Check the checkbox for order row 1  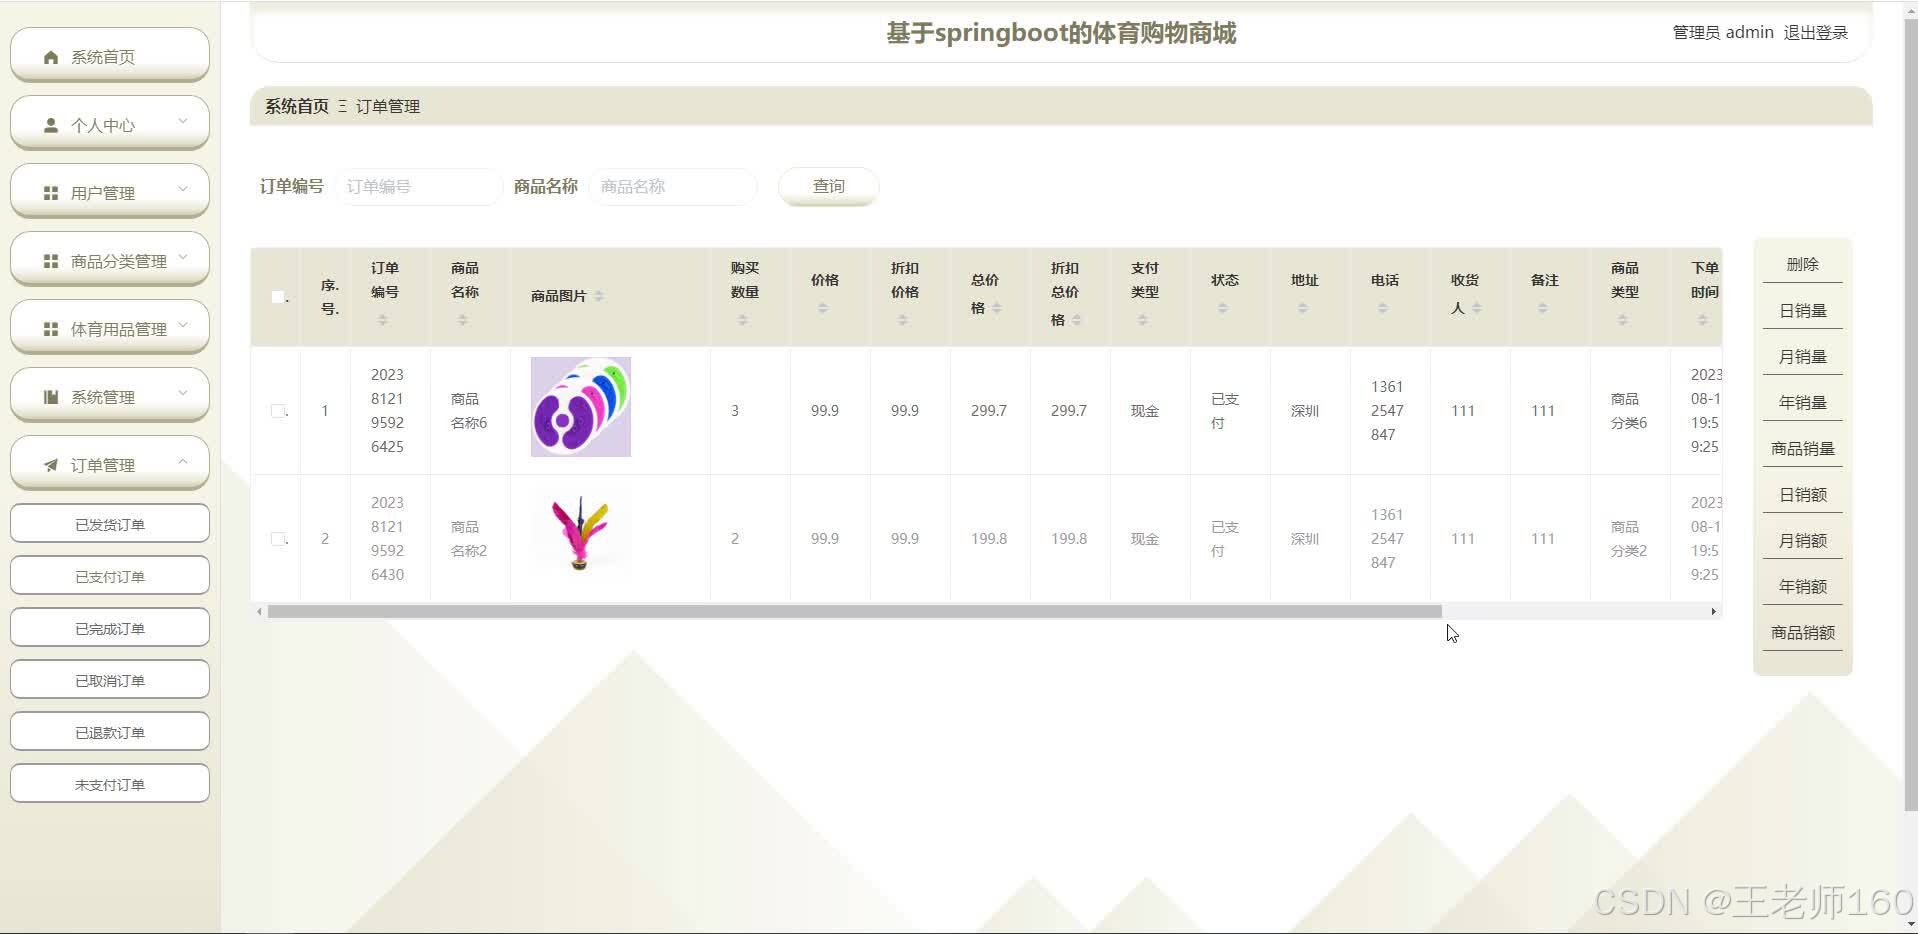[278, 411]
